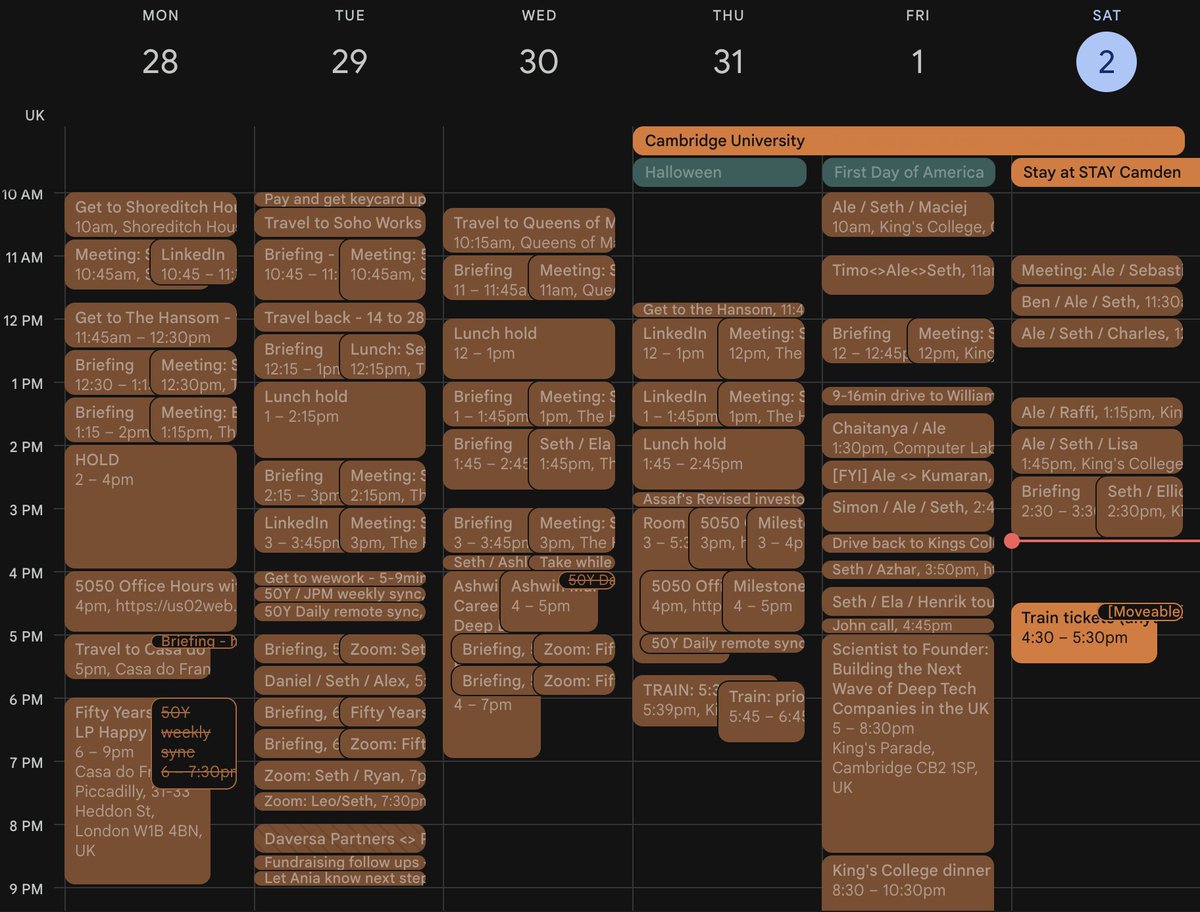
Task: Open Monday's LinkedIn 10:45 event
Action: coord(194,262)
